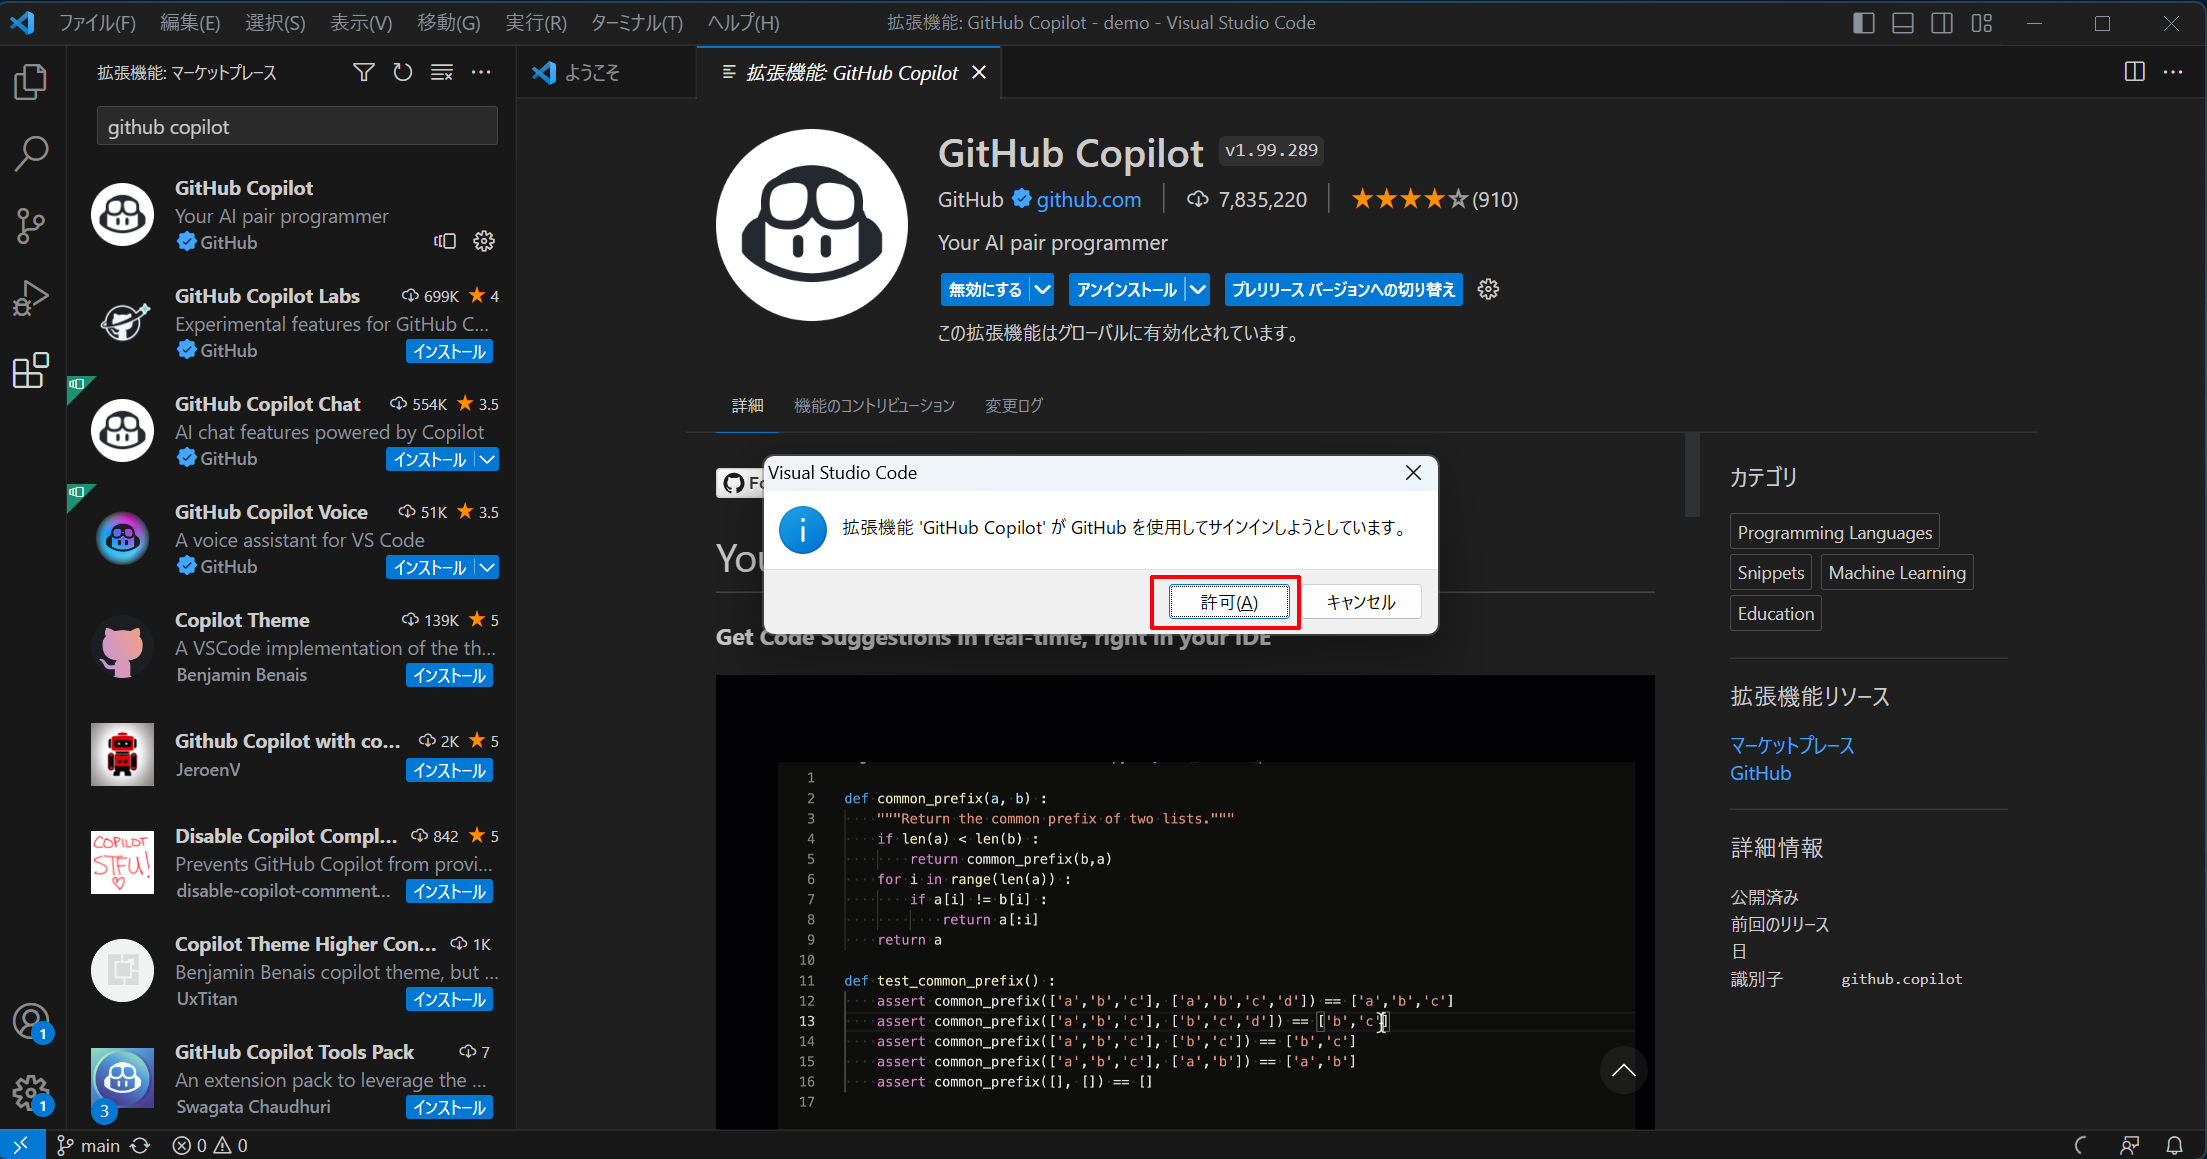Click キャンセル in the dialog

pos(1361,602)
